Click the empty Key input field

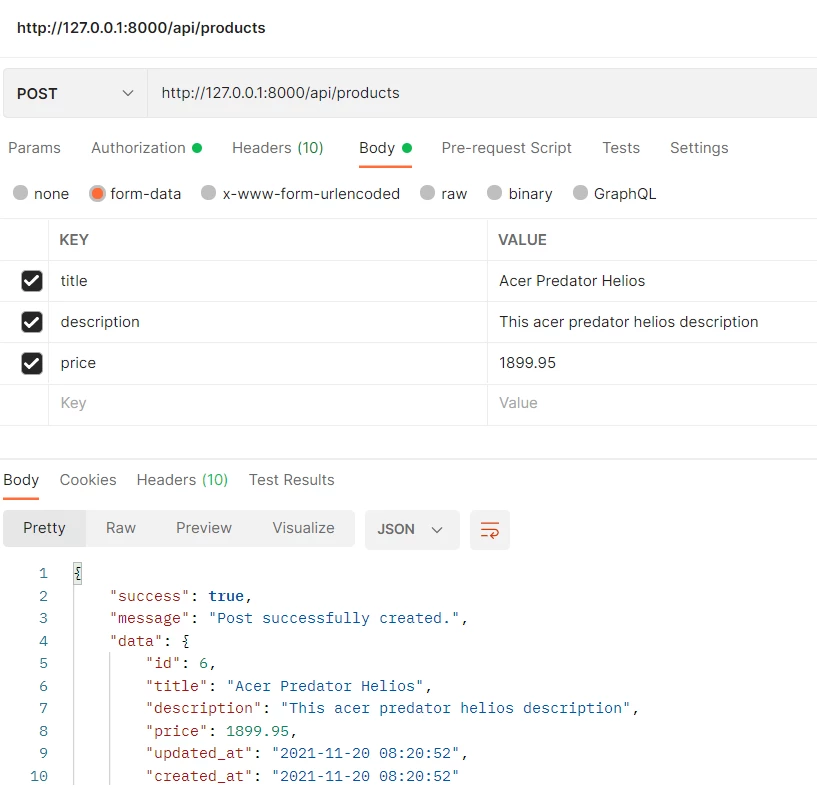pos(120,403)
